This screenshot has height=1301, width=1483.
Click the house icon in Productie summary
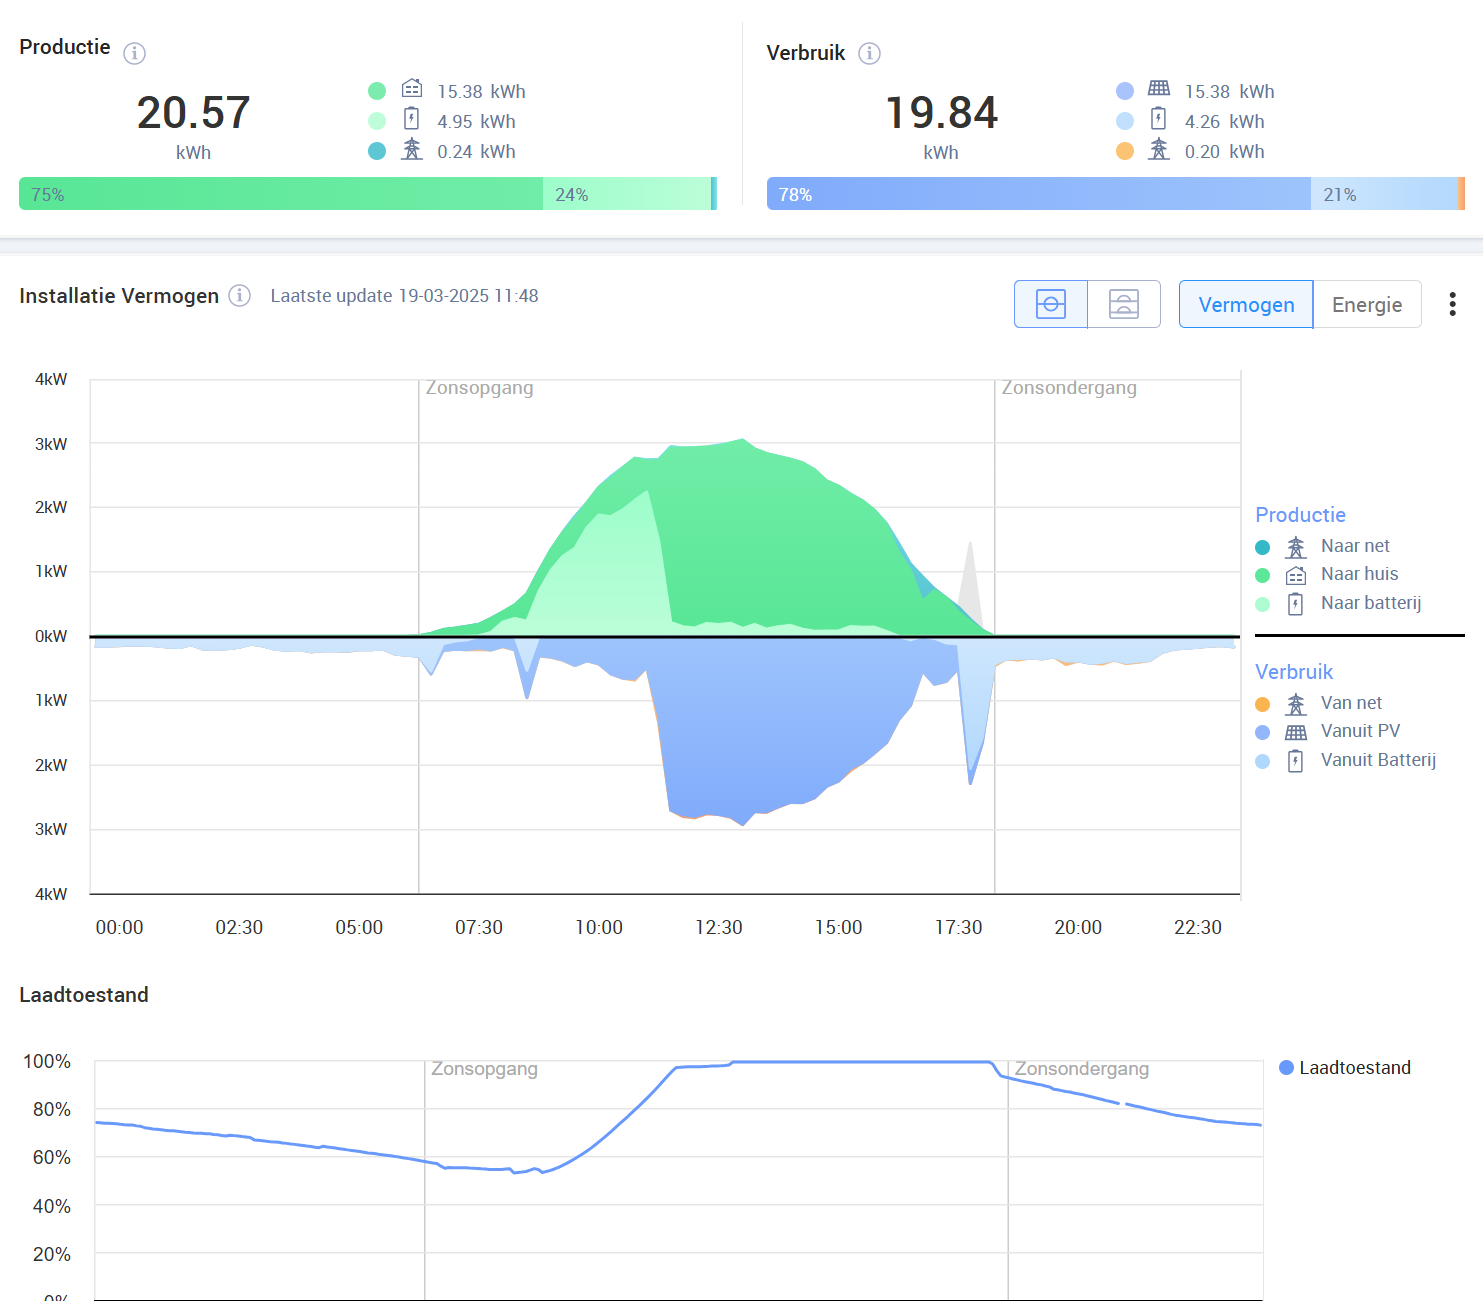pyautogui.click(x=411, y=90)
